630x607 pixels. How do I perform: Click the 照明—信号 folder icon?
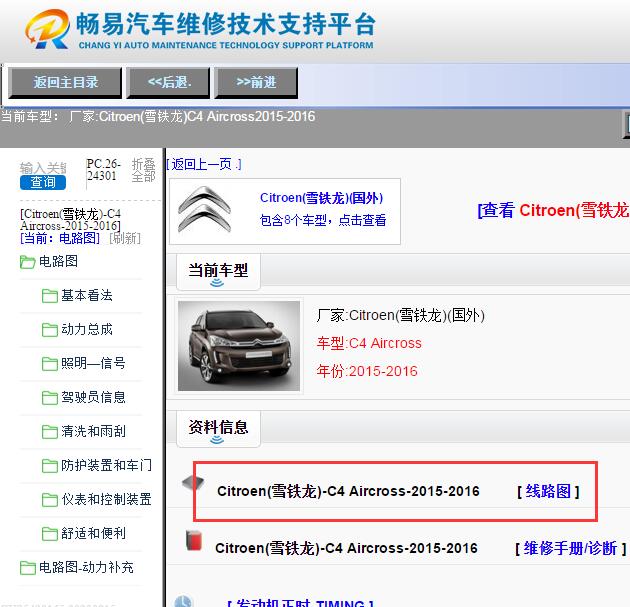pyautogui.click(x=50, y=364)
